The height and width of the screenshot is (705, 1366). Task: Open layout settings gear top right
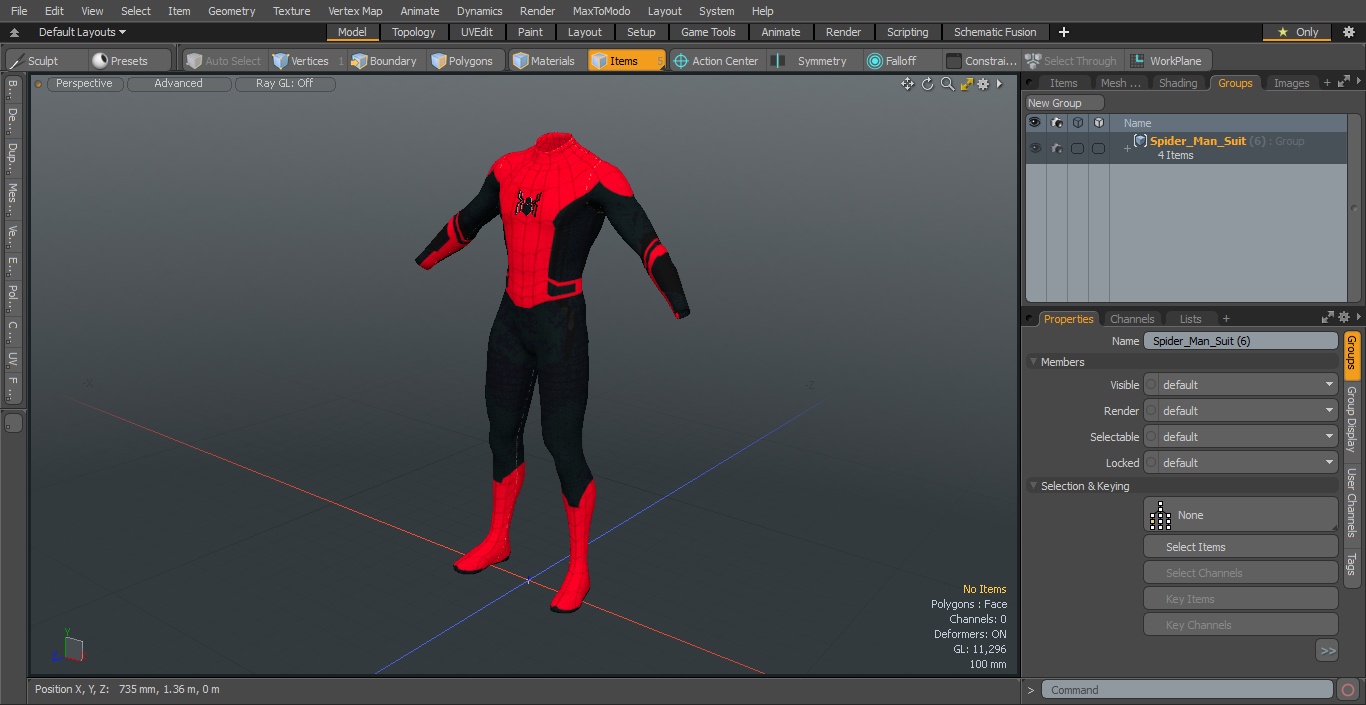click(1348, 32)
